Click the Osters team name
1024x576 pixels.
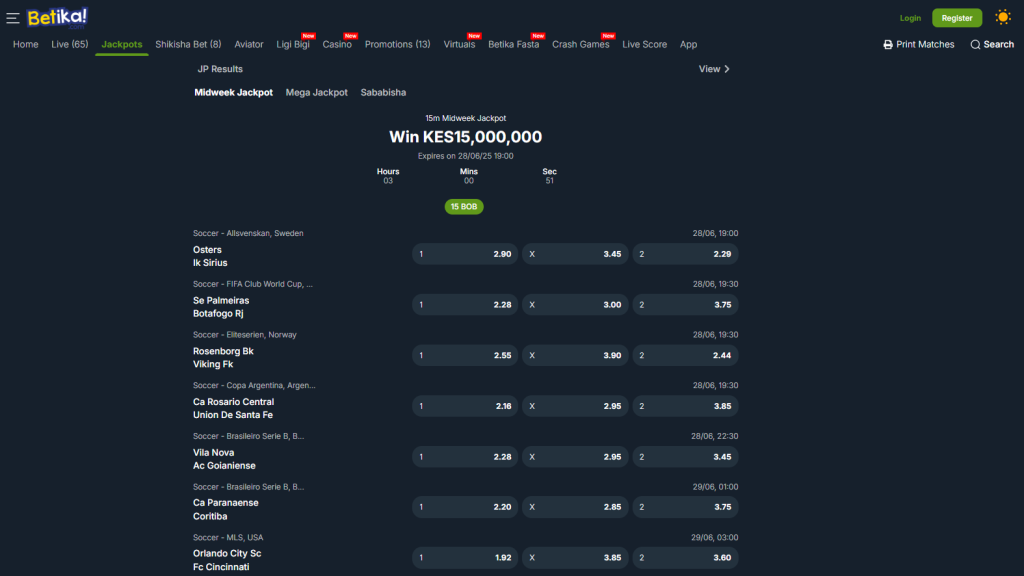[x=207, y=249]
